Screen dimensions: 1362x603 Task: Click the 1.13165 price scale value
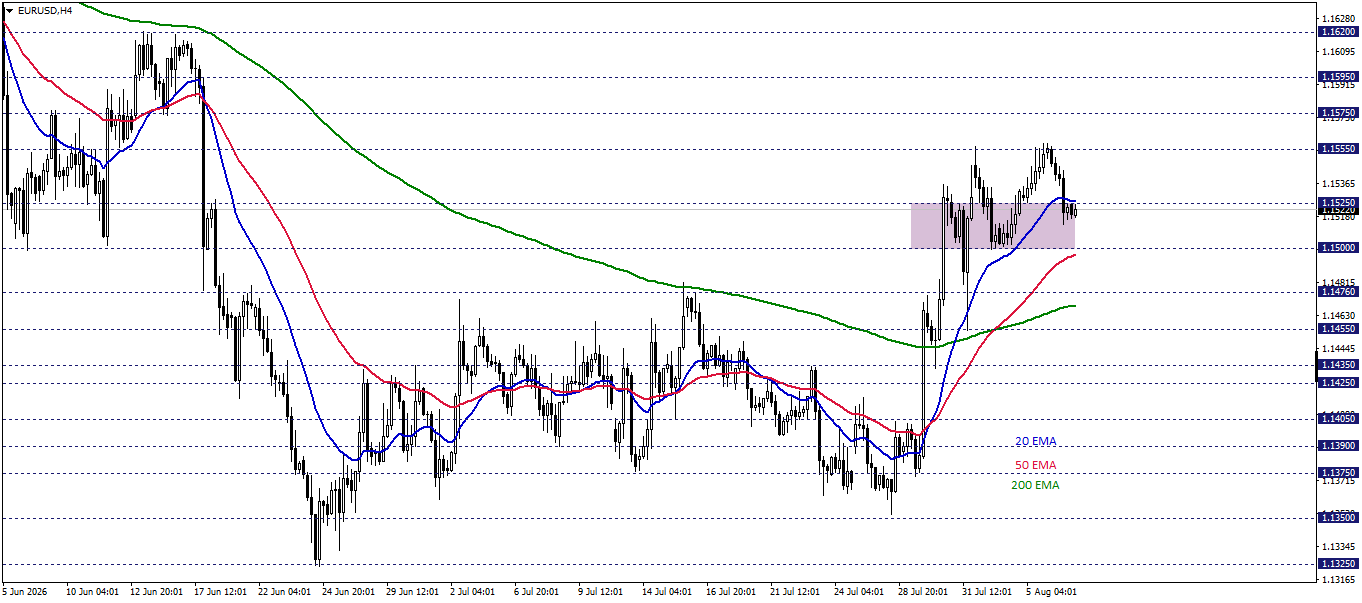(1338, 580)
